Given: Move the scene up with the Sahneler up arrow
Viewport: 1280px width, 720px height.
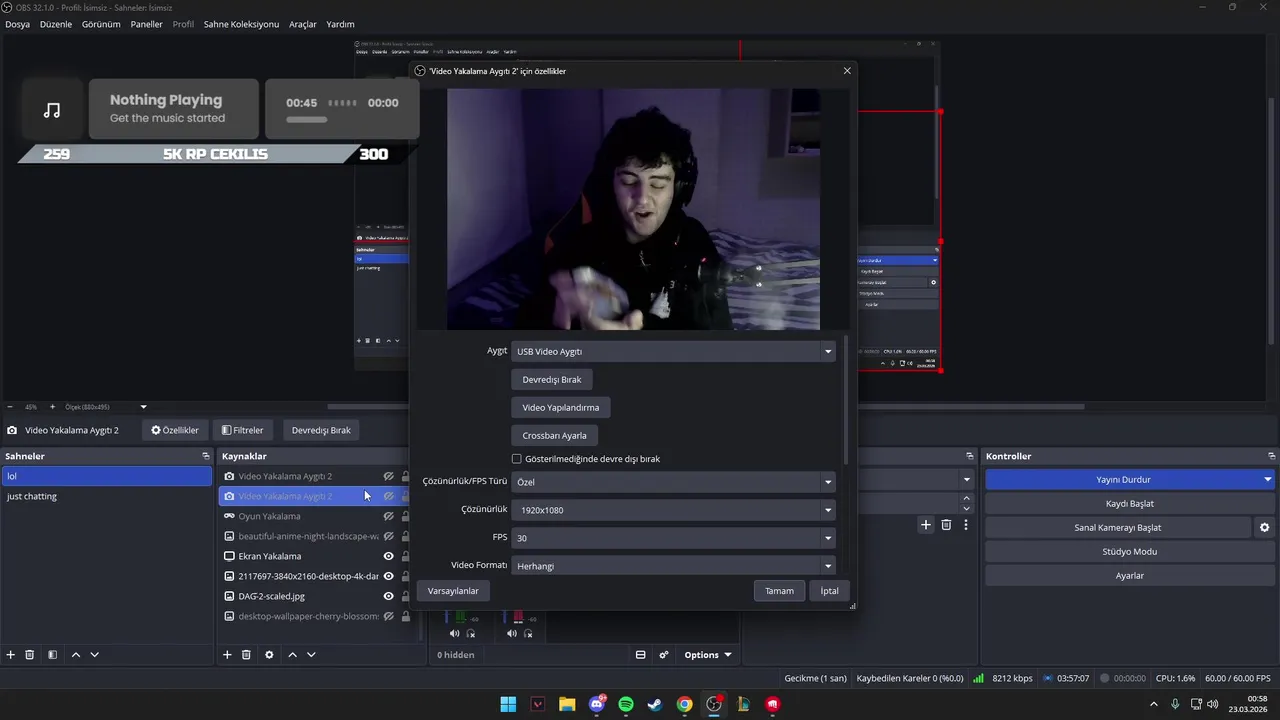Looking at the screenshot, I should 76,655.
